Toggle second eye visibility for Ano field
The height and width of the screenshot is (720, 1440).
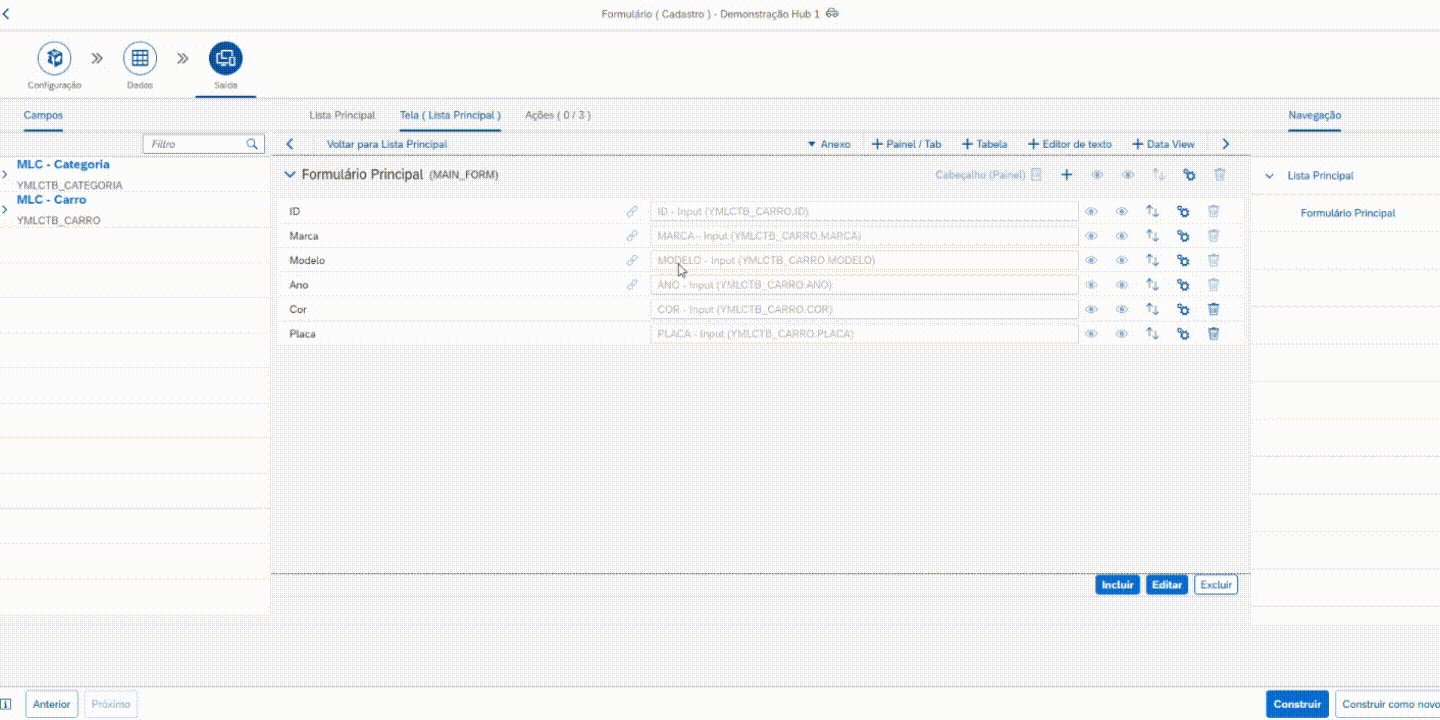coord(1122,285)
